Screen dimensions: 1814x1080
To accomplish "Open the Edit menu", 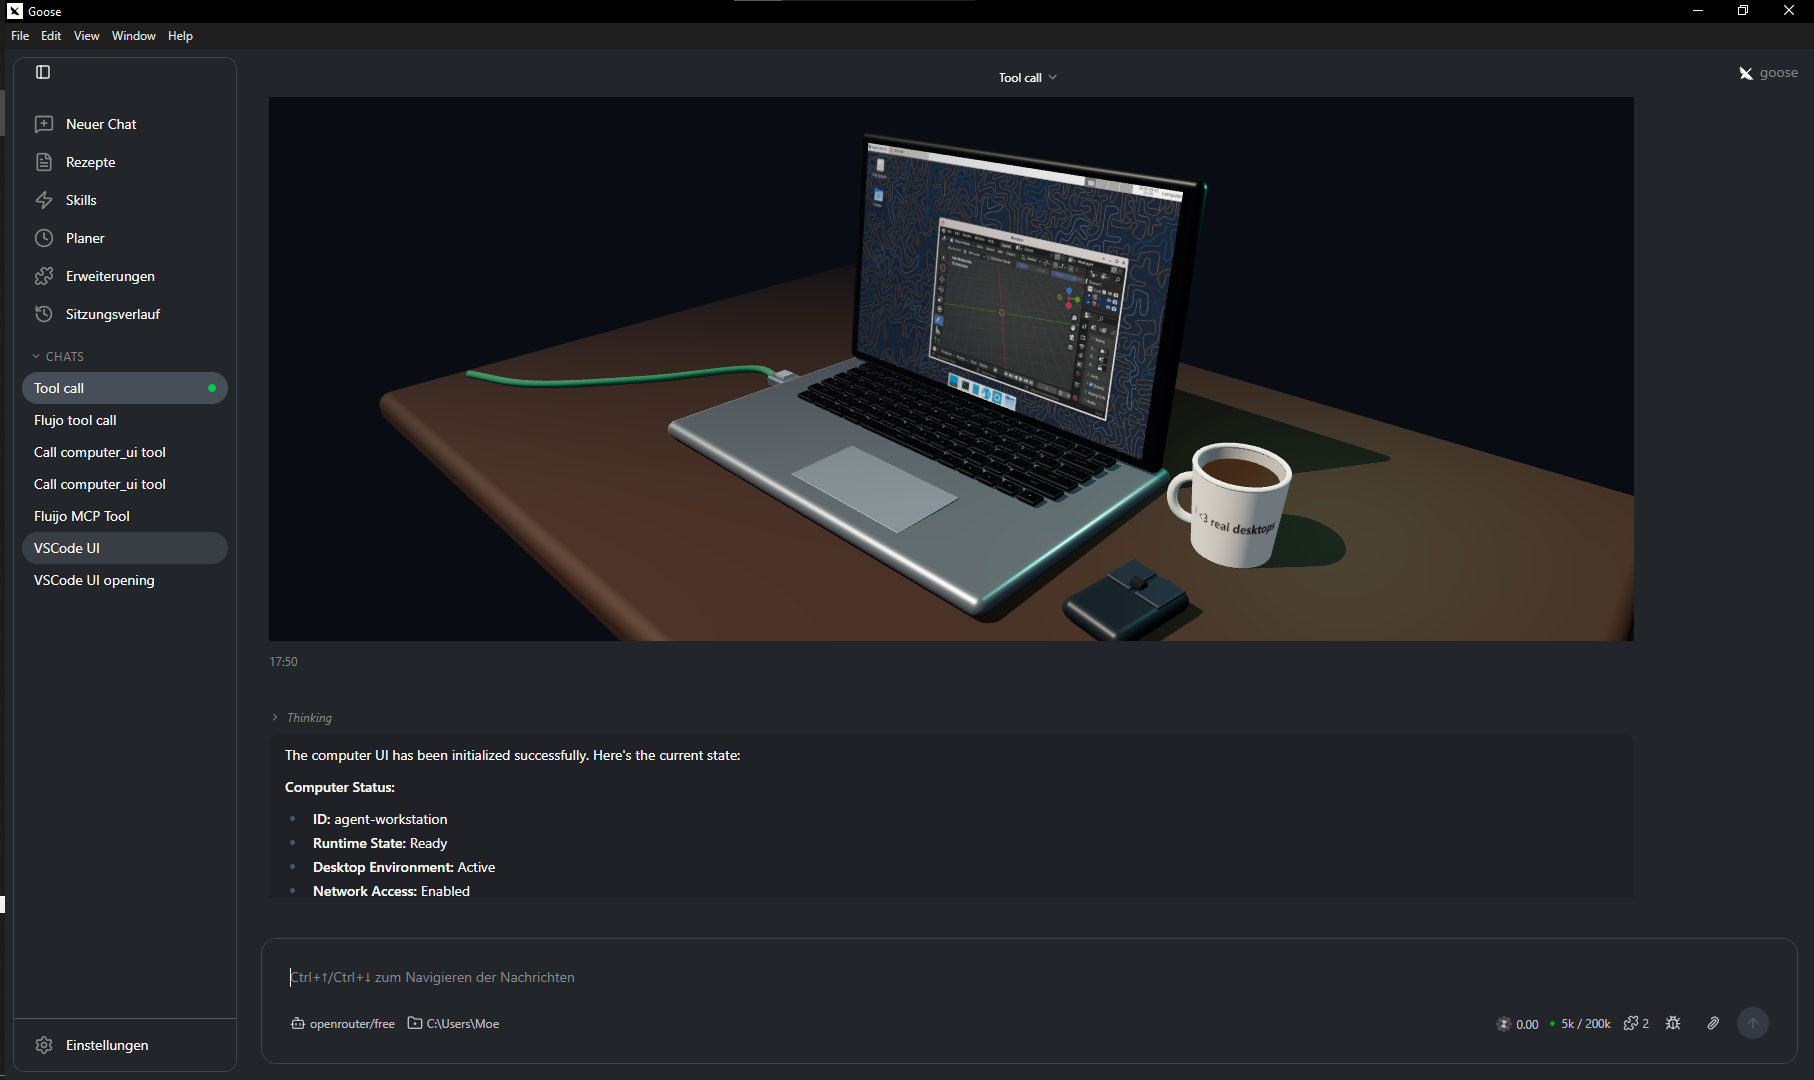I will click(51, 36).
